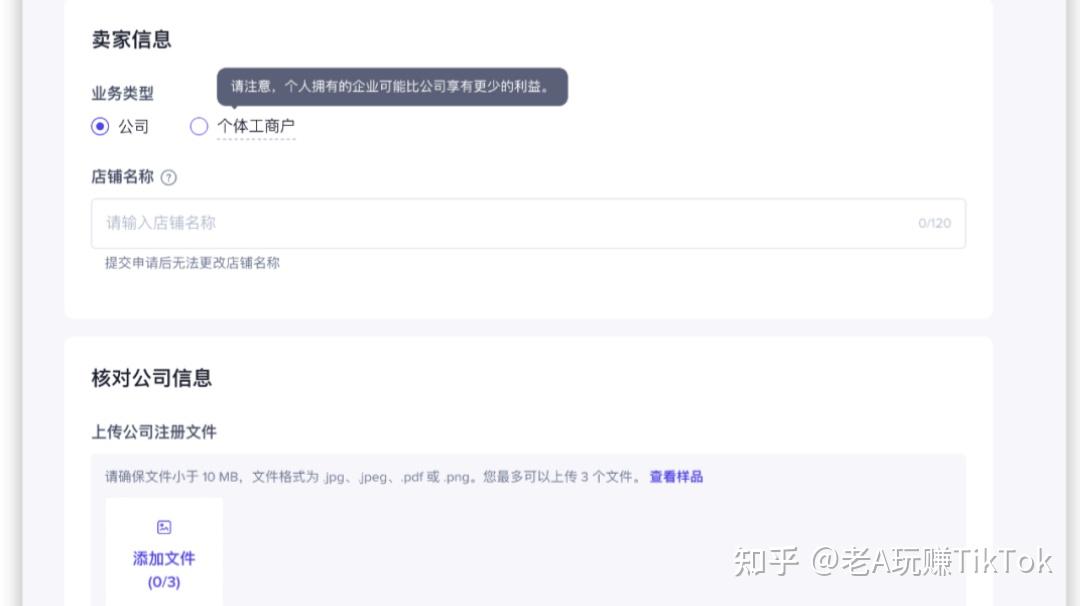Screen dimensions: 1080x606
Task: Click the tooltip about 个人拥有的企业
Action: pyautogui.click(x=393, y=87)
